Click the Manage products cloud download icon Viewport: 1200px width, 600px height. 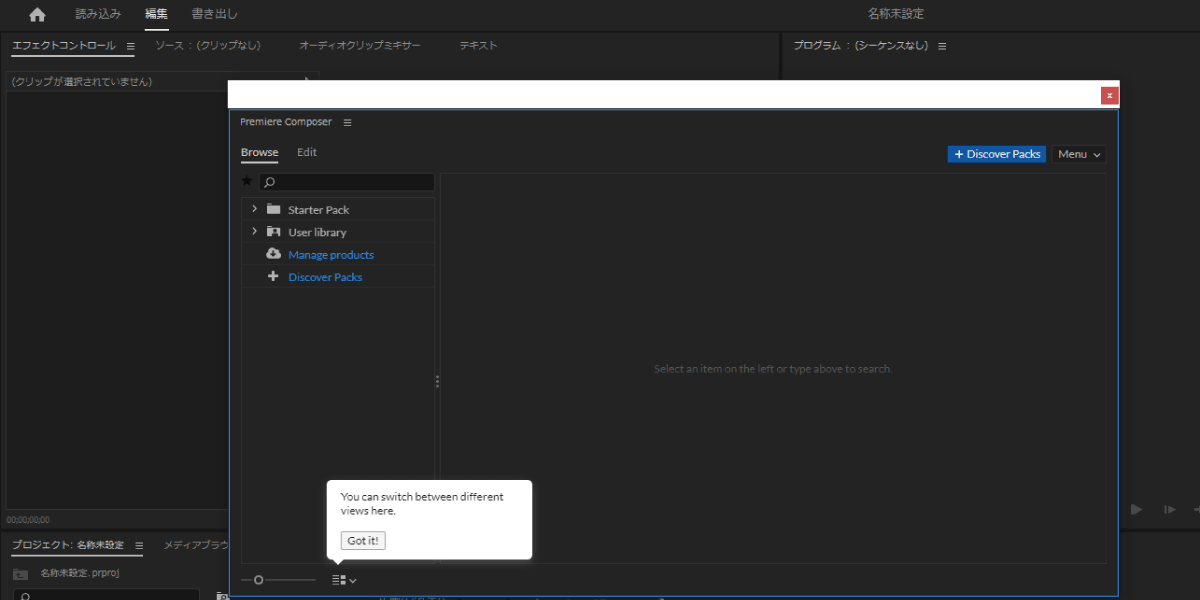click(273, 254)
